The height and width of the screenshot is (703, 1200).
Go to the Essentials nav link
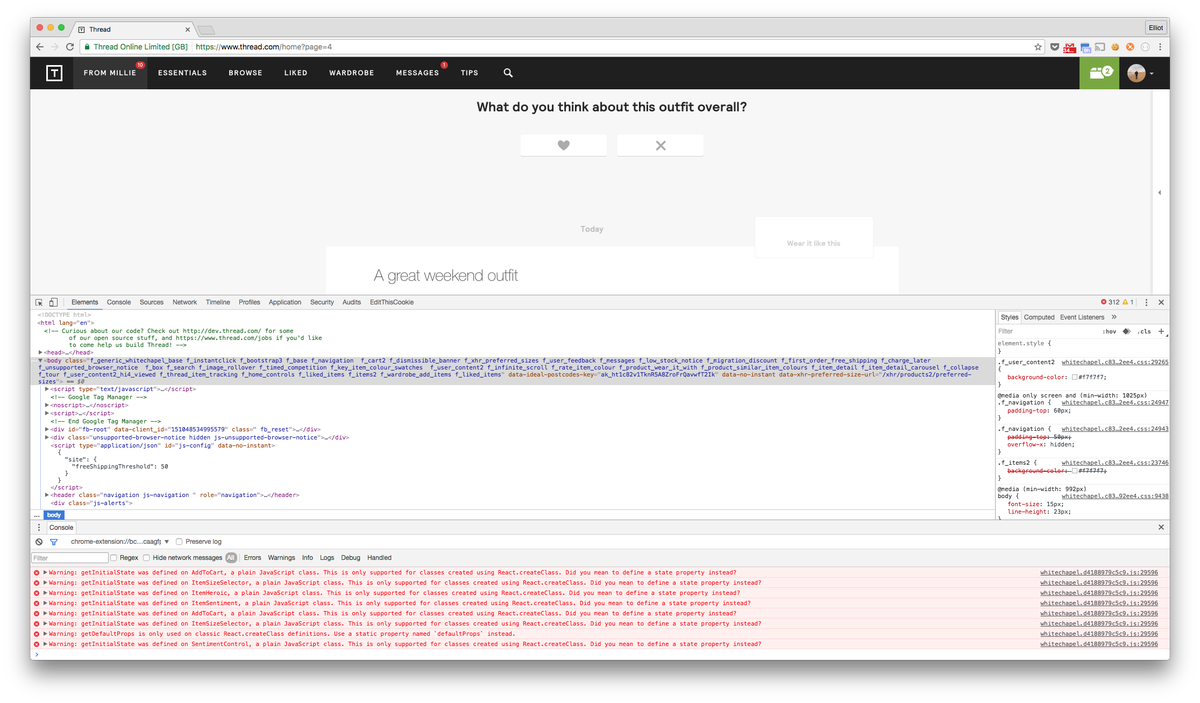[x=182, y=73]
